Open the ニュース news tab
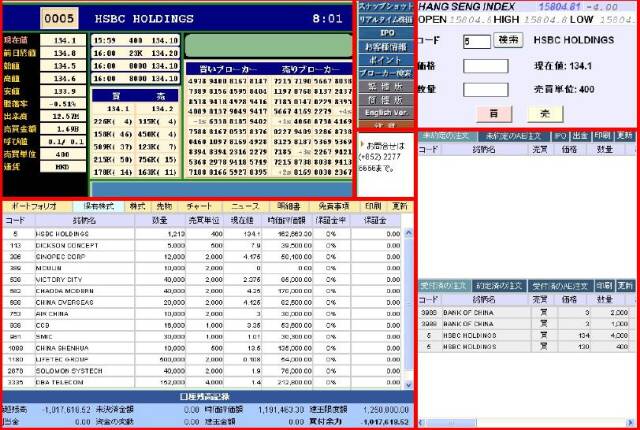 coord(245,206)
